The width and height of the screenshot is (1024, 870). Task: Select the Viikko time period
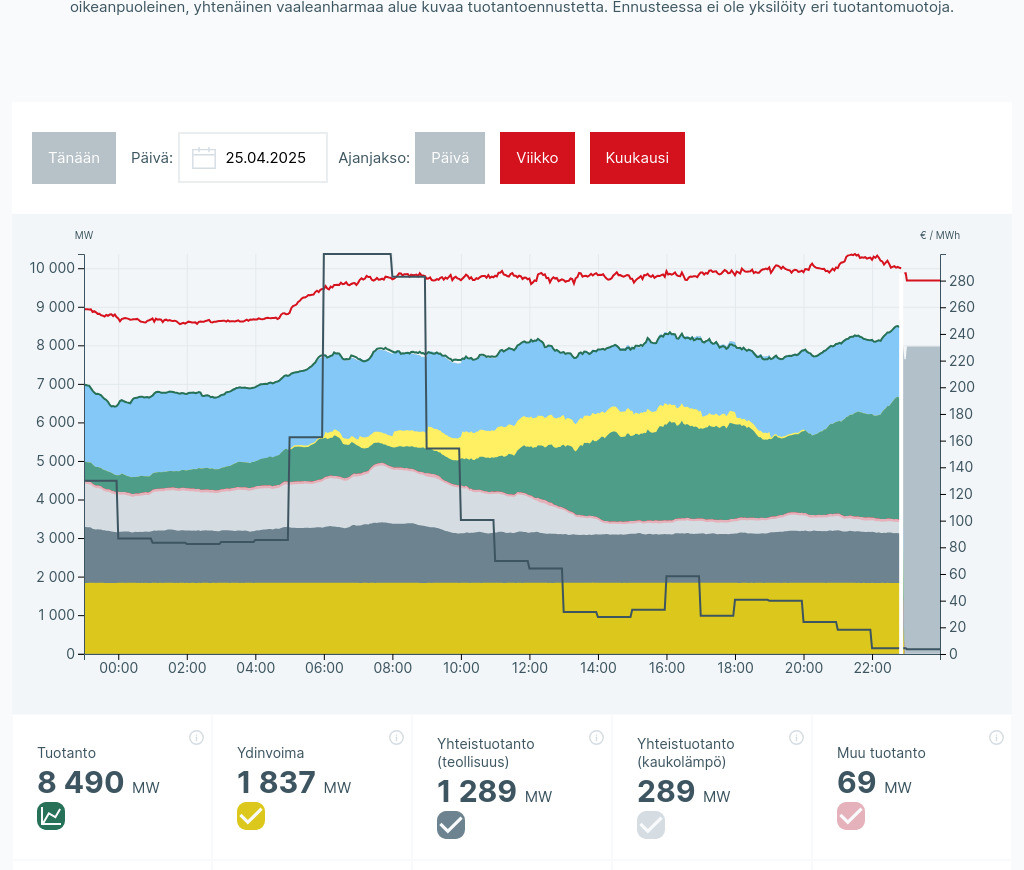537,158
